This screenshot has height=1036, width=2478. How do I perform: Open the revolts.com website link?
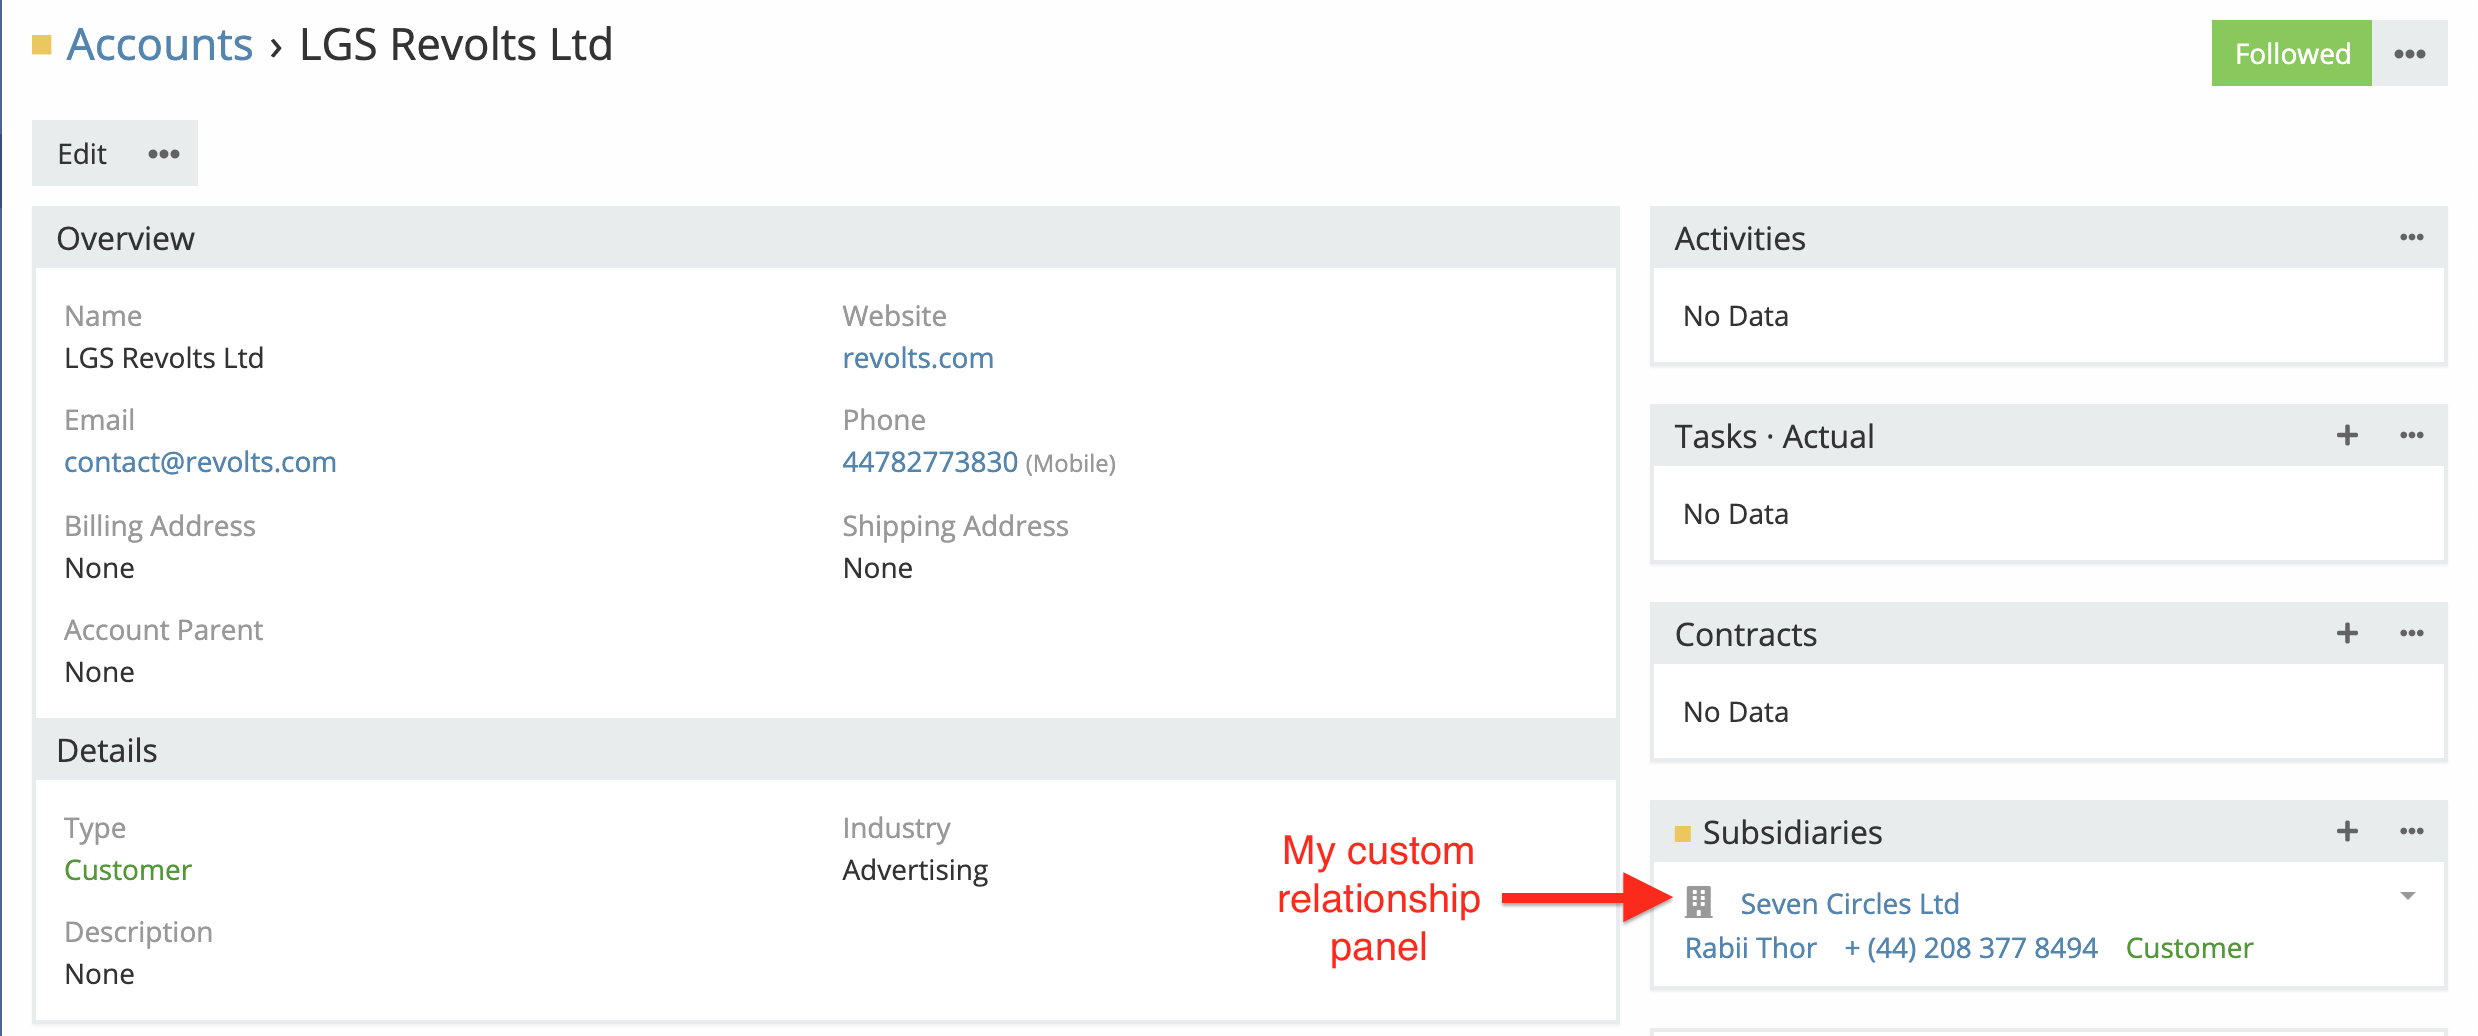click(917, 358)
